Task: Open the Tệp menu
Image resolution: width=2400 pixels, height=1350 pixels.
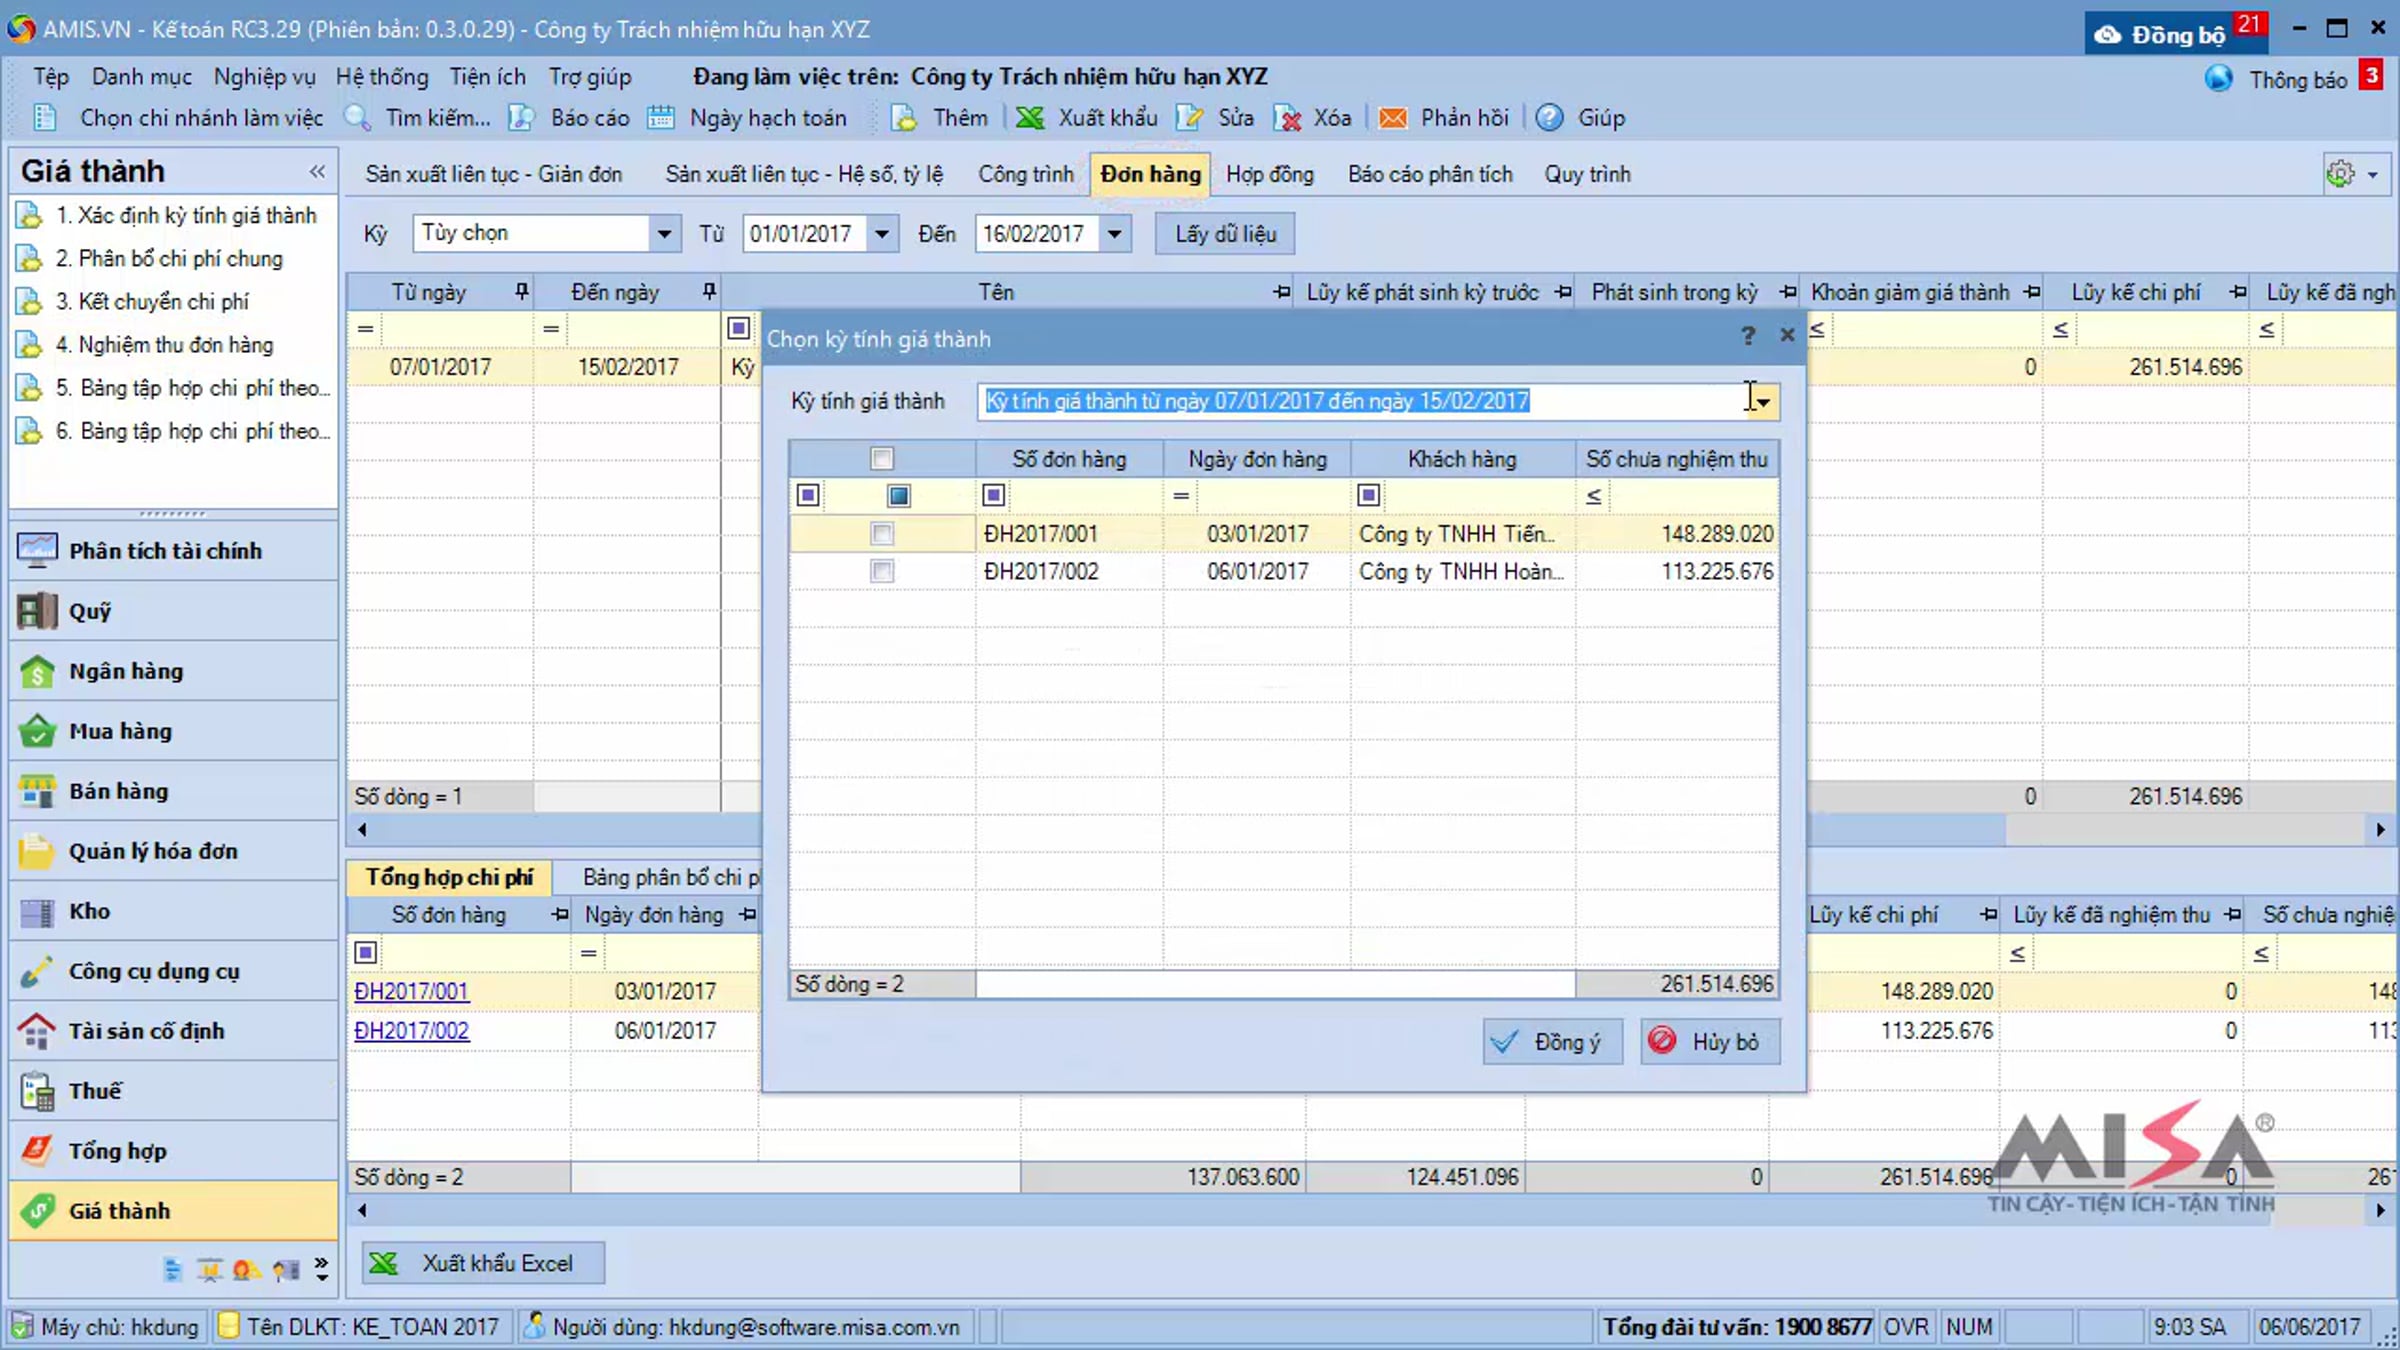Action: tap(51, 77)
